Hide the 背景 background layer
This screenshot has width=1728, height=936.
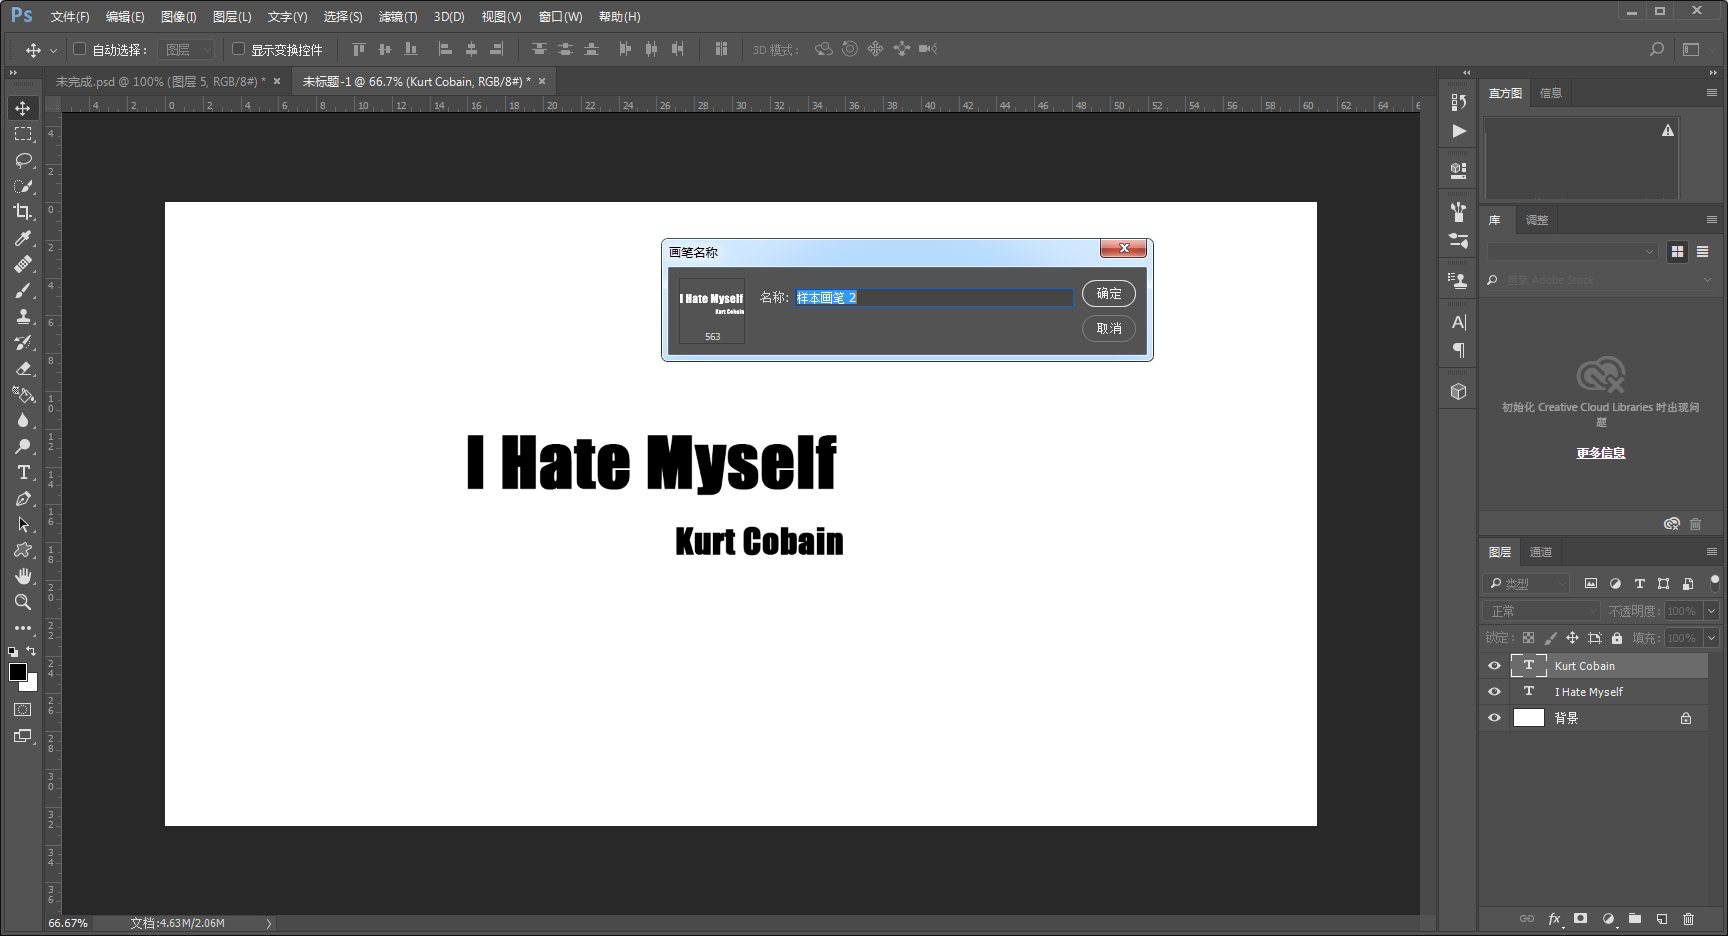[1495, 717]
